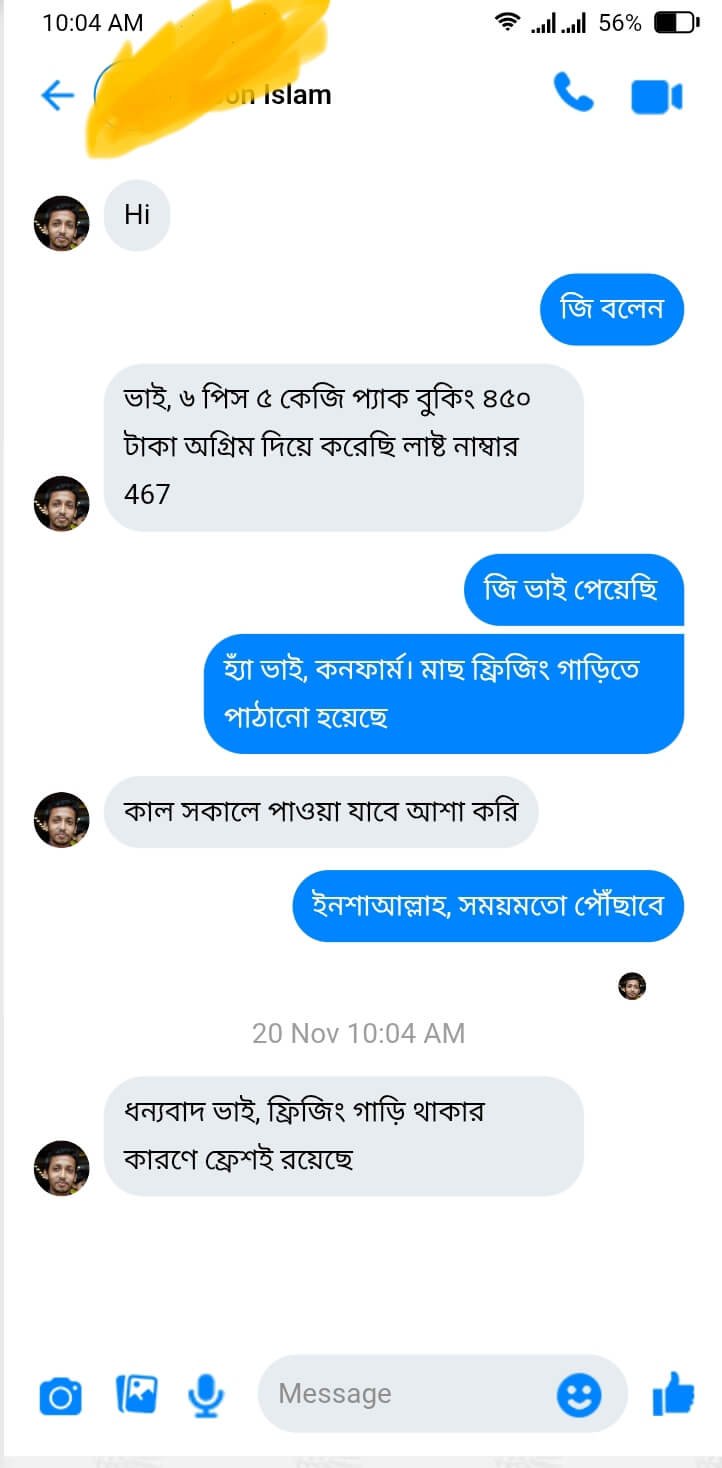Open the emoji picker
Screen dimensions: 722x1468
579,1394
